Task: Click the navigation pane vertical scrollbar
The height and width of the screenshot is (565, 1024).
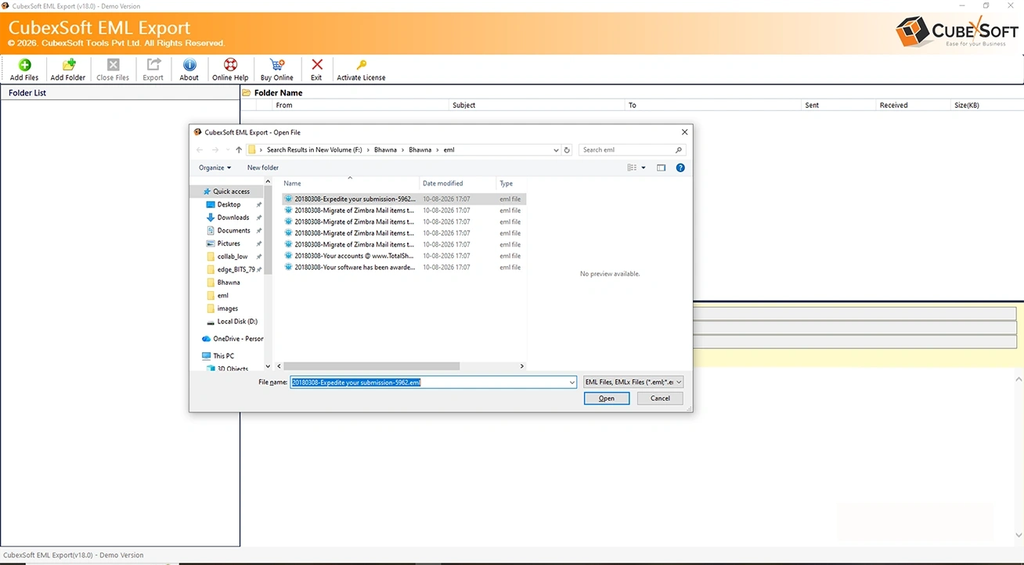Action: click(x=268, y=229)
